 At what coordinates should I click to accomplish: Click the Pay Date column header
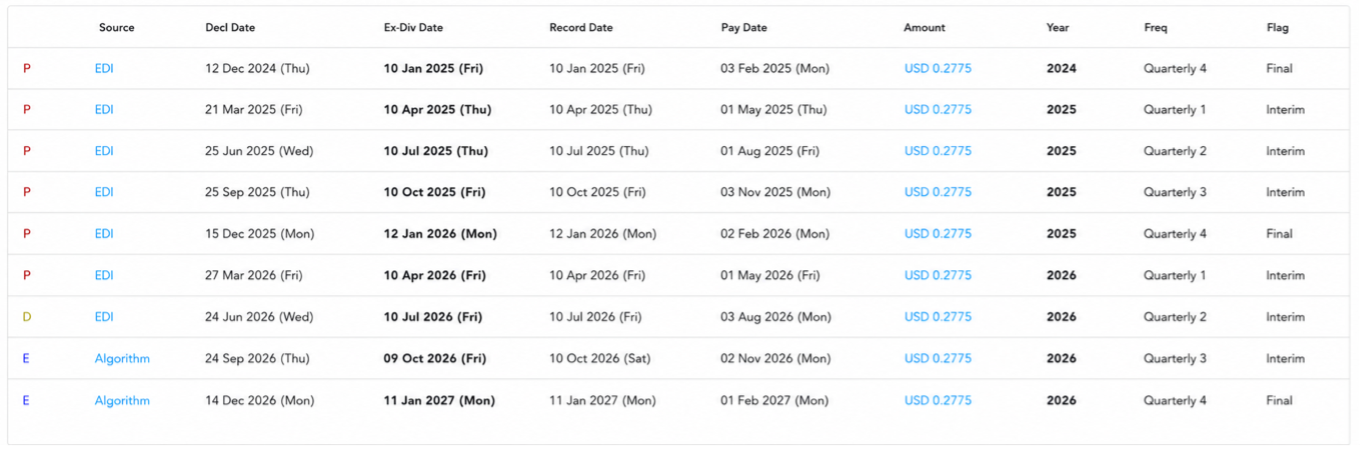coord(744,28)
